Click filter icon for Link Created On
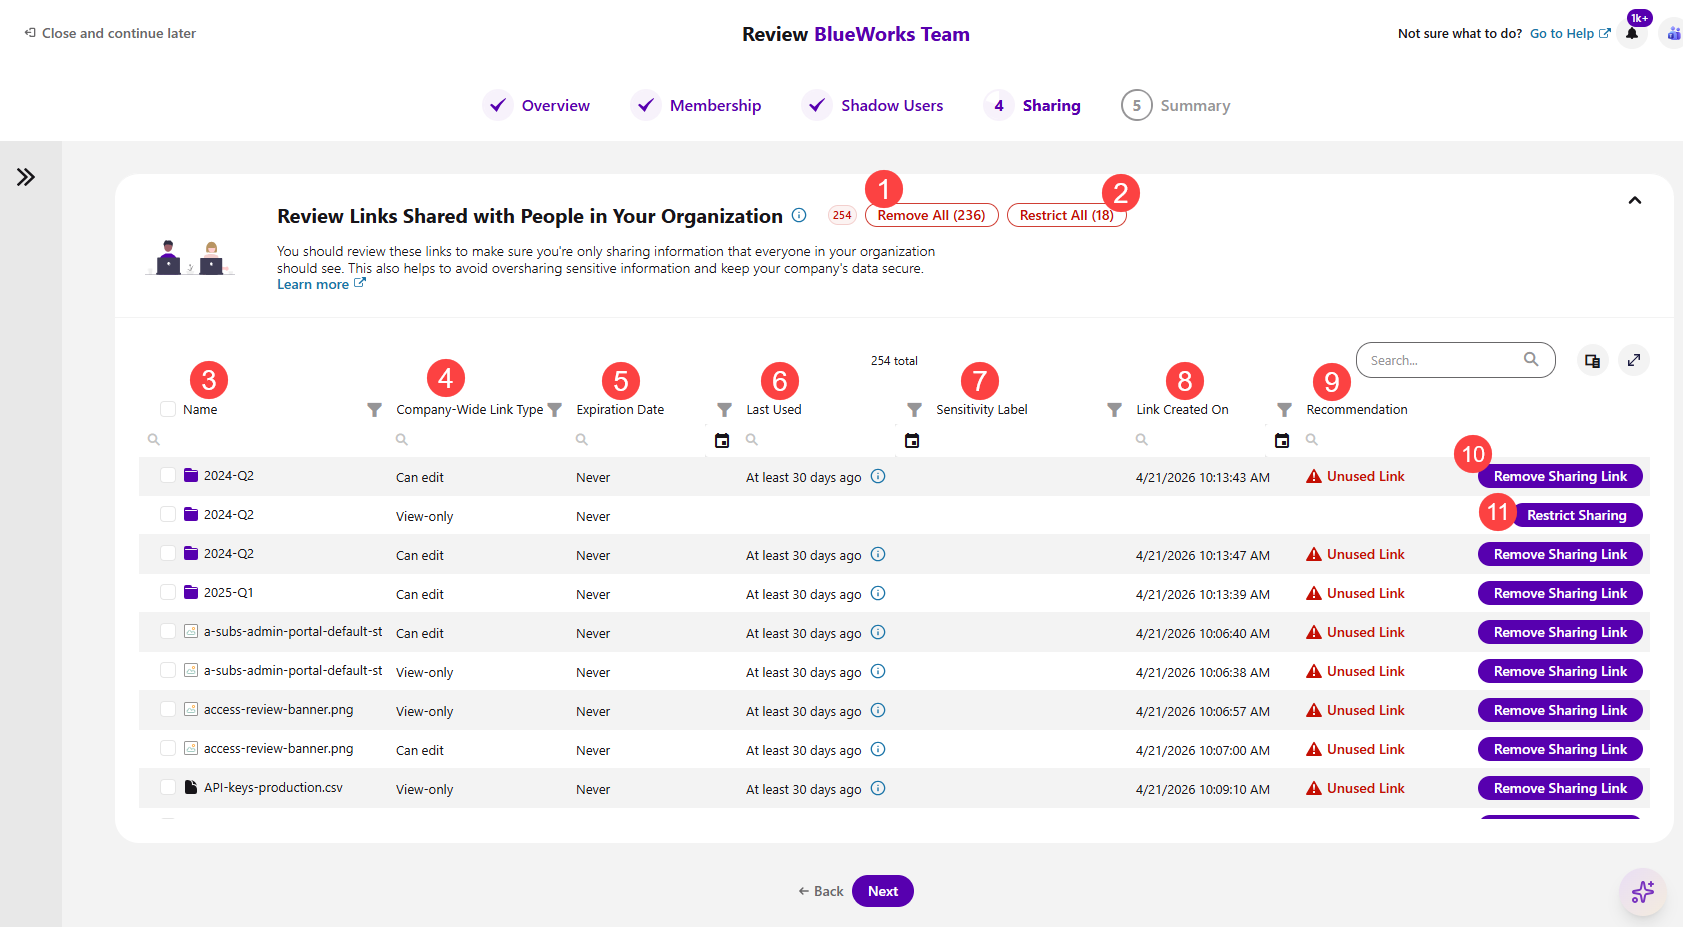The height and width of the screenshot is (927, 1683). (x=1284, y=410)
